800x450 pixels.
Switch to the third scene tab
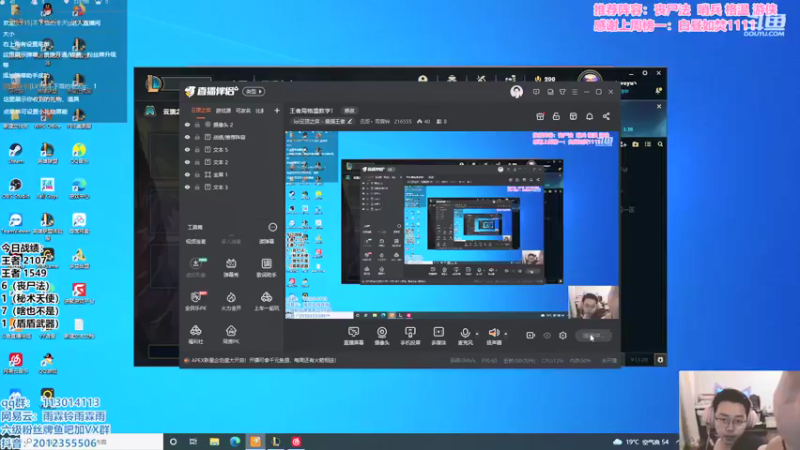(243, 111)
